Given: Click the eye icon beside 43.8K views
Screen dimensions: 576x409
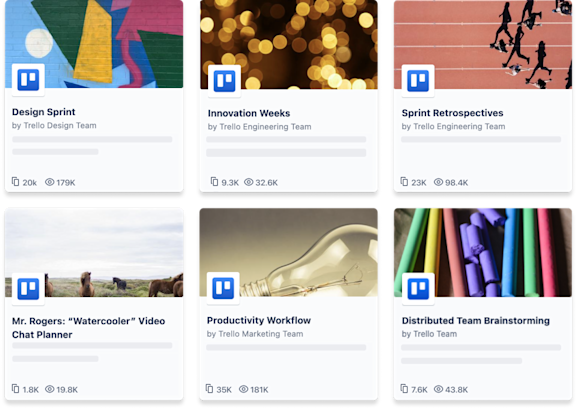Looking at the screenshot, I should 438,389.
